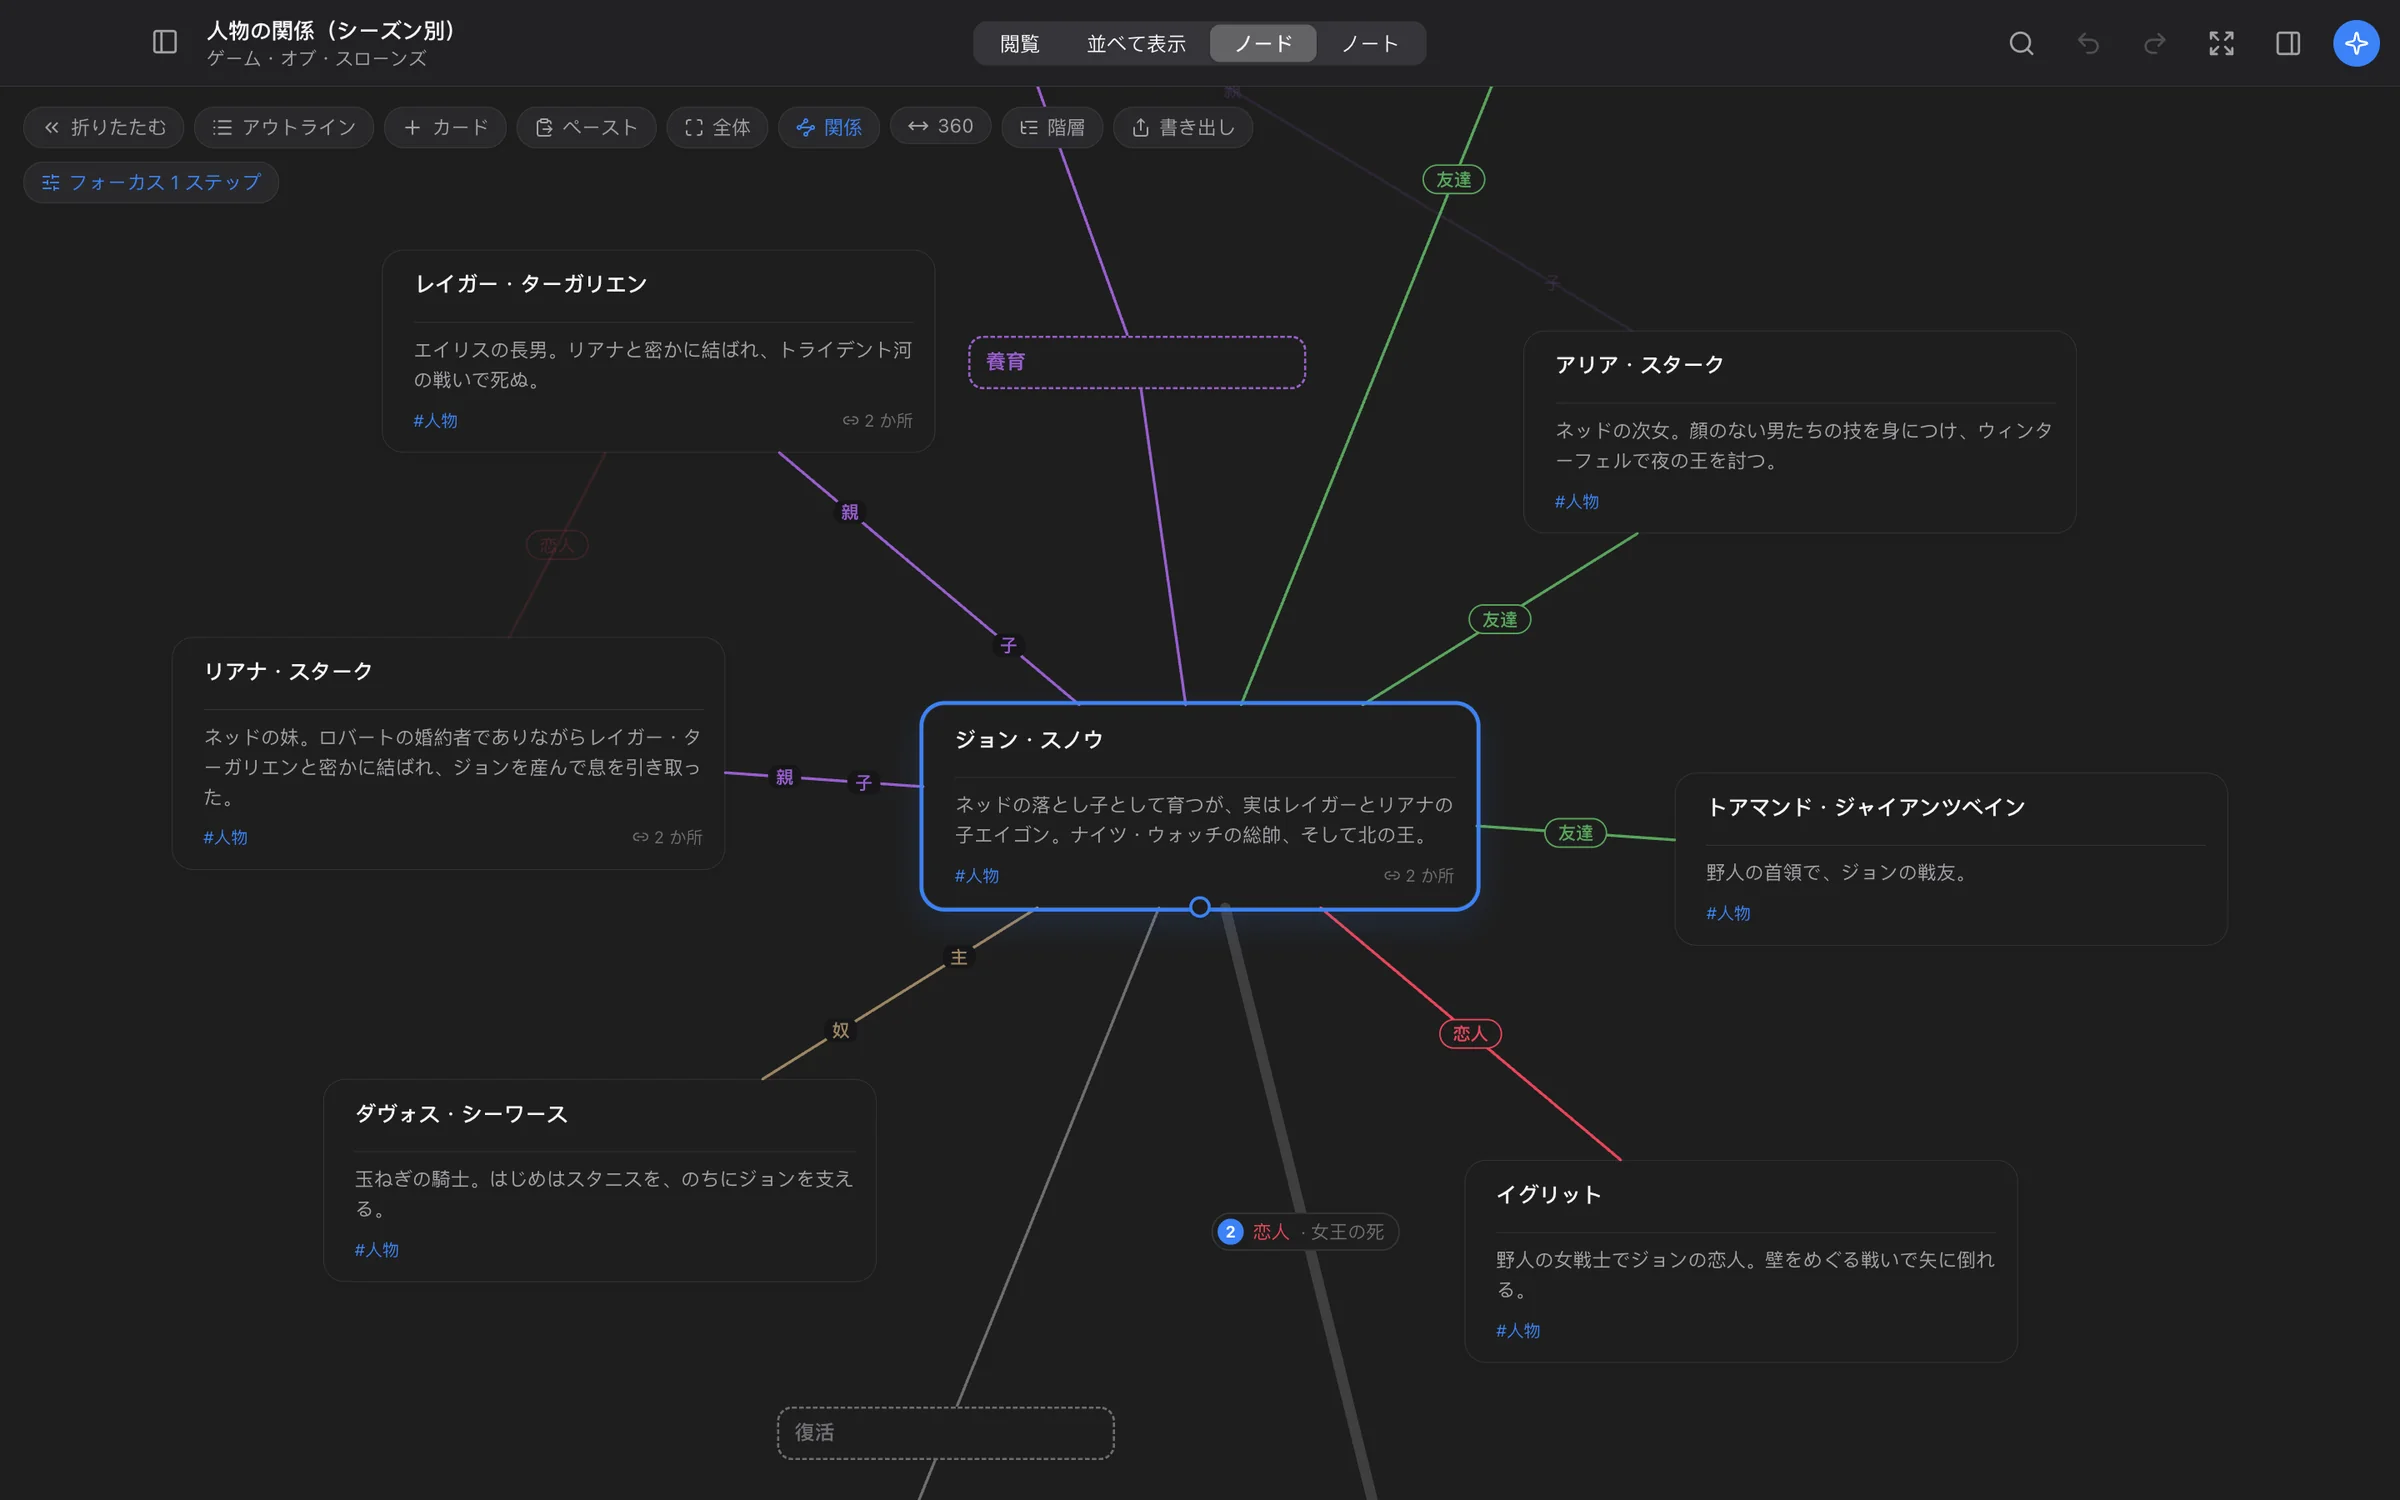Image resolution: width=2400 pixels, height=1500 pixels.
Task: Open the アウトライン outline view
Action: (284, 127)
